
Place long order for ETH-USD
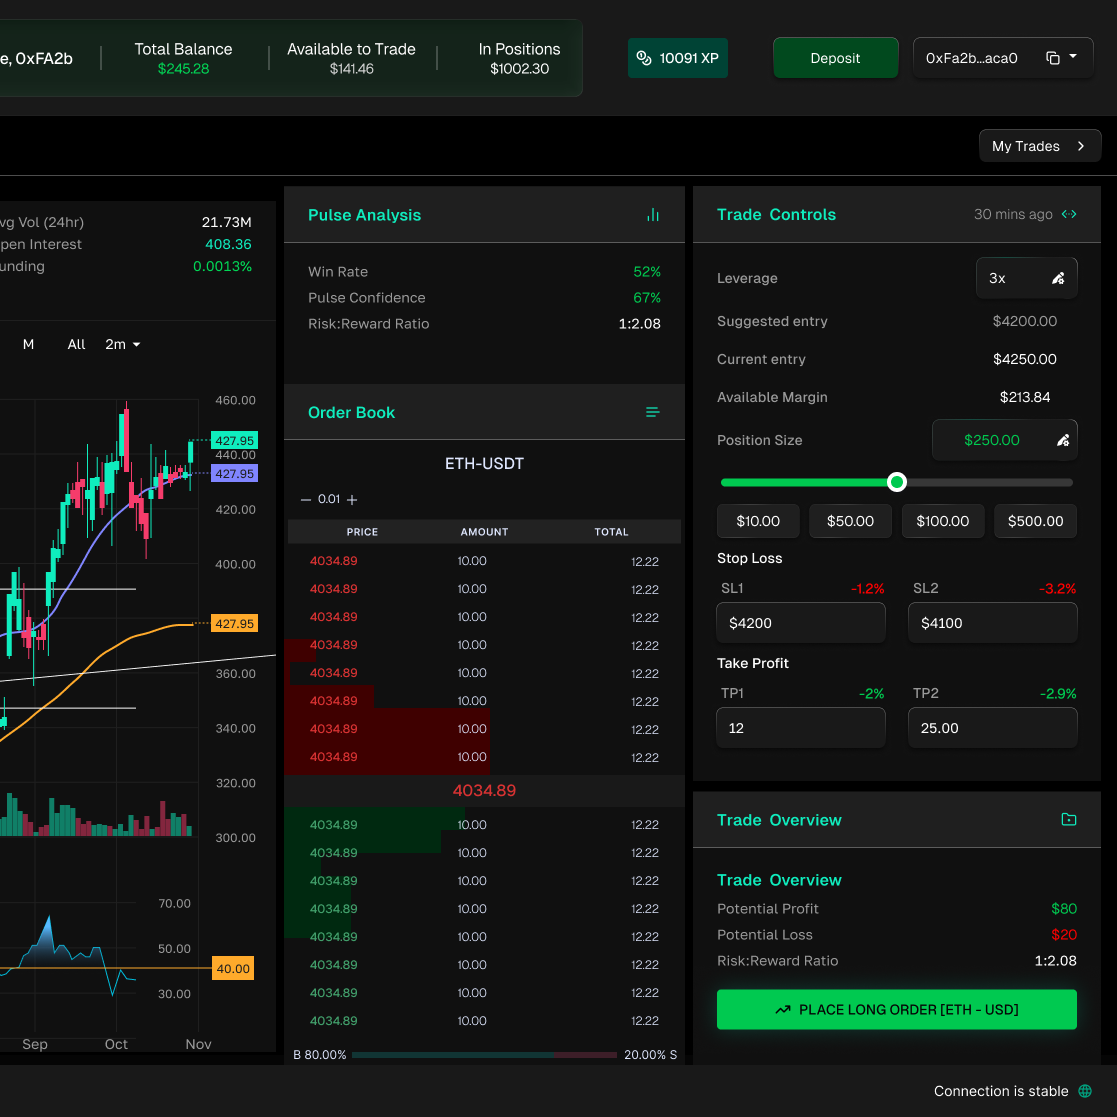pyautogui.click(x=896, y=1010)
